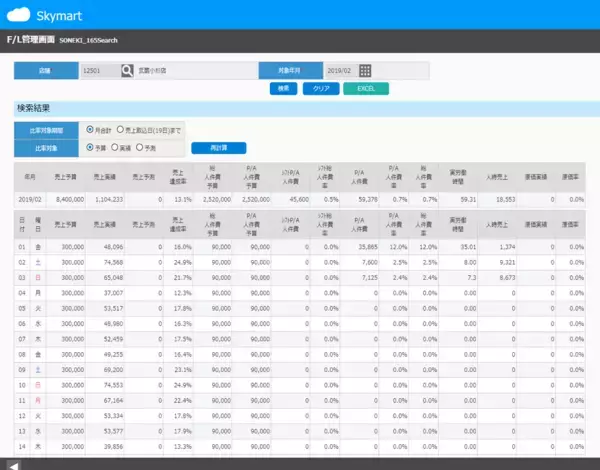
Task: Choose 実績 as comparison target
Action: point(116,147)
